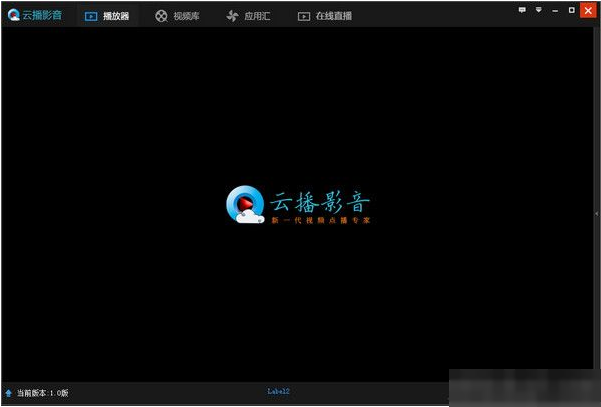Maximize the 云播影音 player window
601x407 pixels.
tap(571, 10)
